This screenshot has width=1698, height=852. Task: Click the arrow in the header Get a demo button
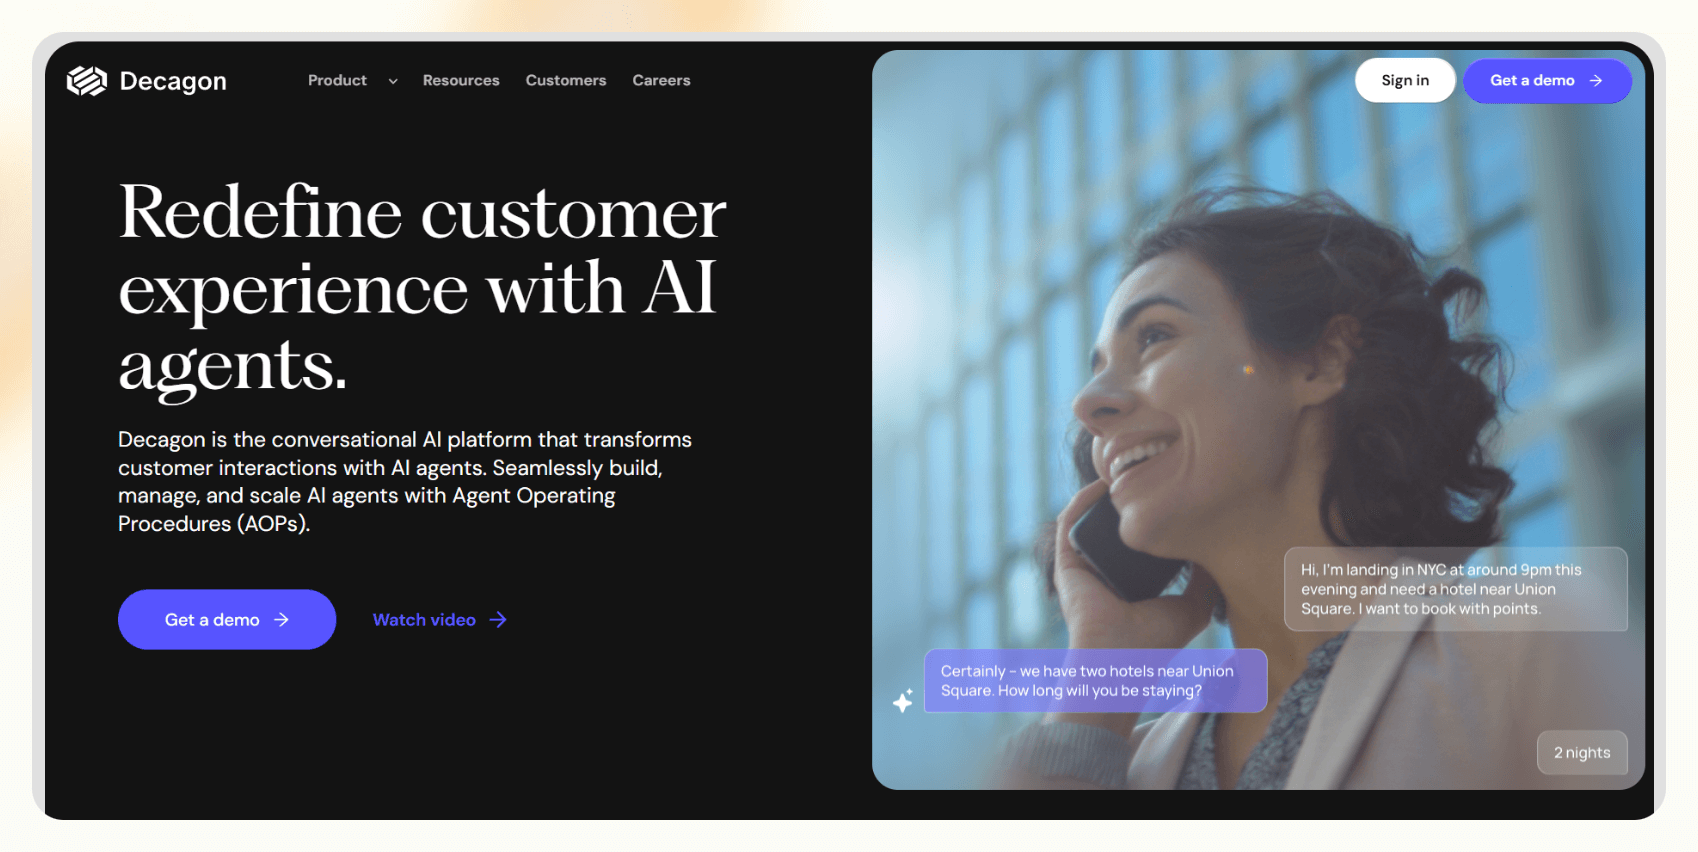pyautogui.click(x=1596, y=80)
